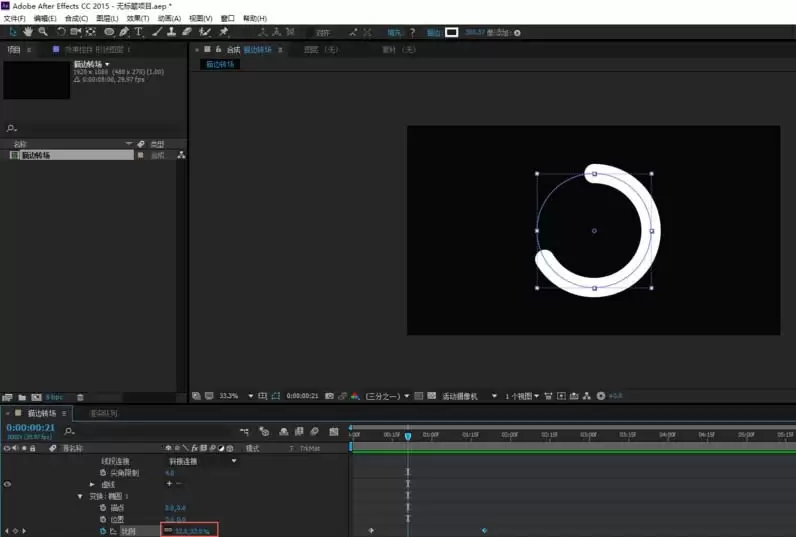The image size is (796, 537).
Task: Select the Eraser tool
Action: [x=187, y=32]
